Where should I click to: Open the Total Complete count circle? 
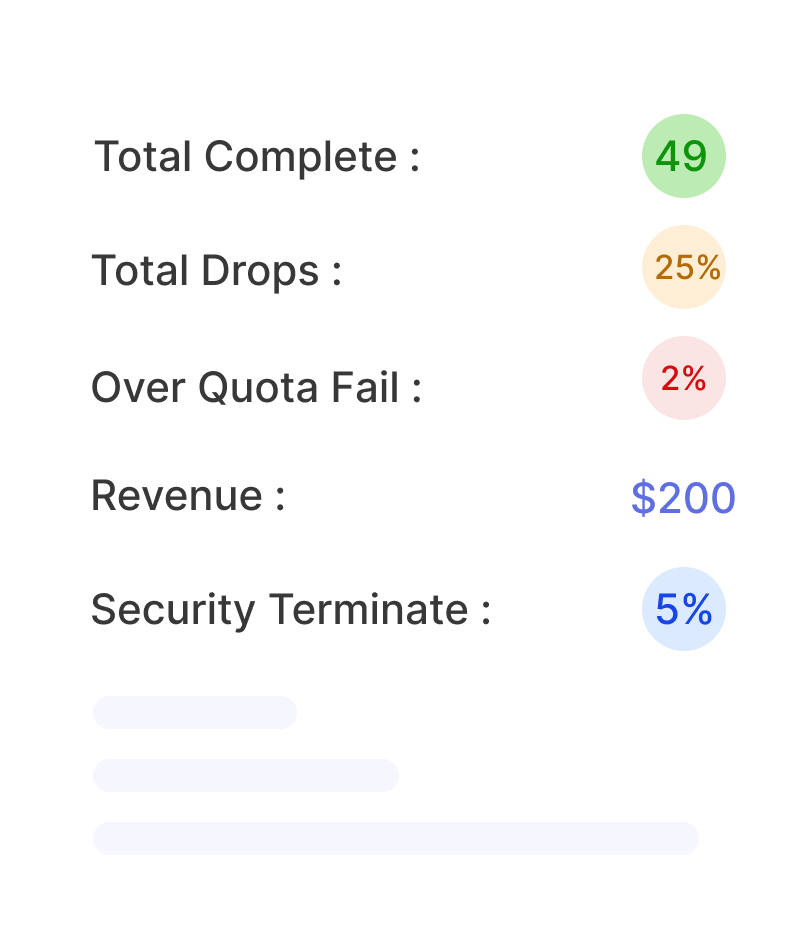683,157
